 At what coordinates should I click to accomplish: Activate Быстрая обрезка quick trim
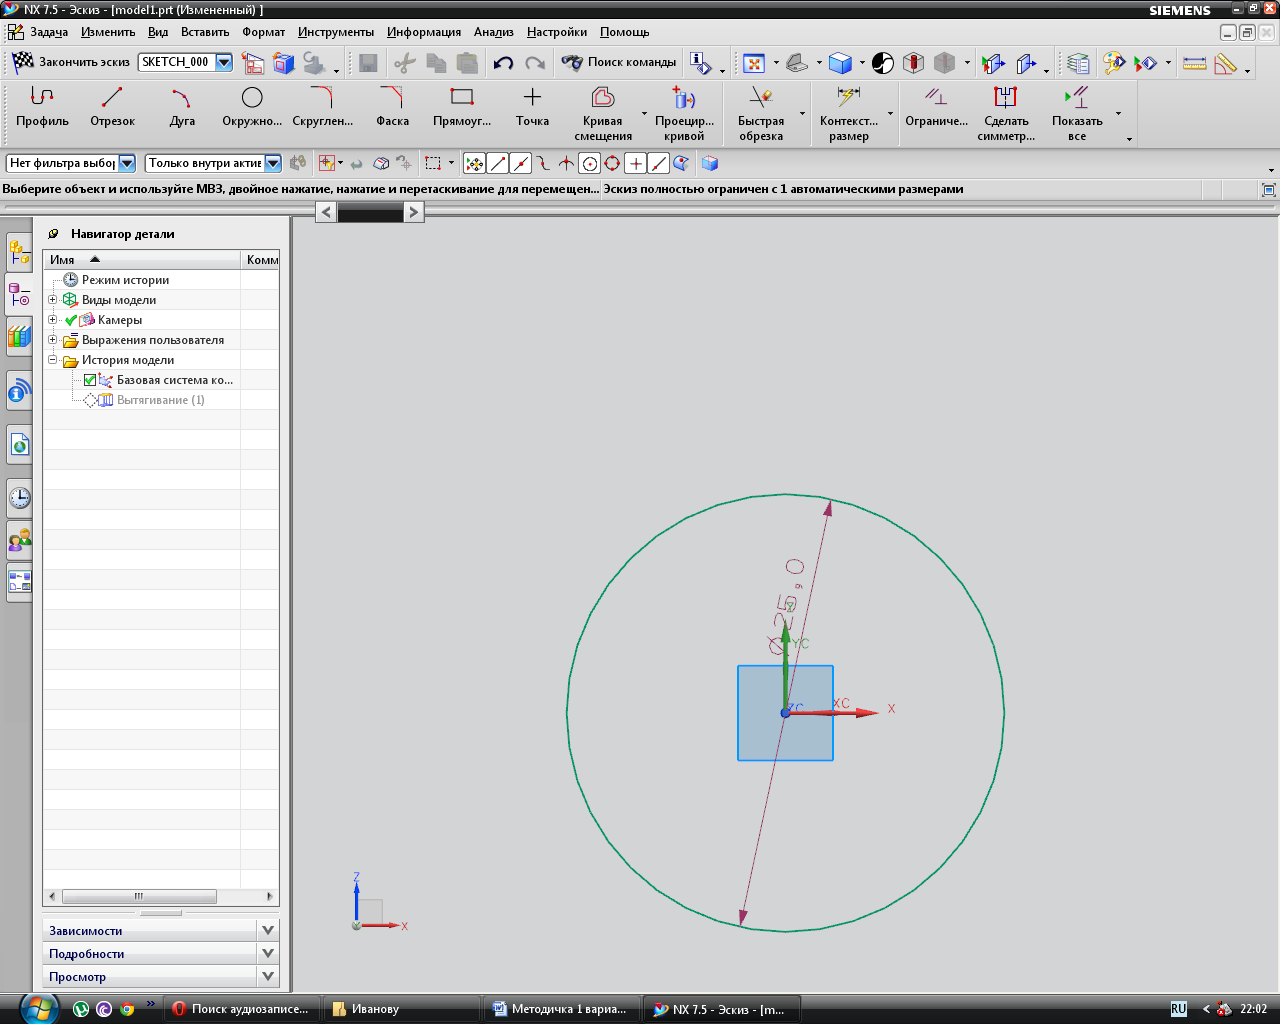click(x=761, y=113)
